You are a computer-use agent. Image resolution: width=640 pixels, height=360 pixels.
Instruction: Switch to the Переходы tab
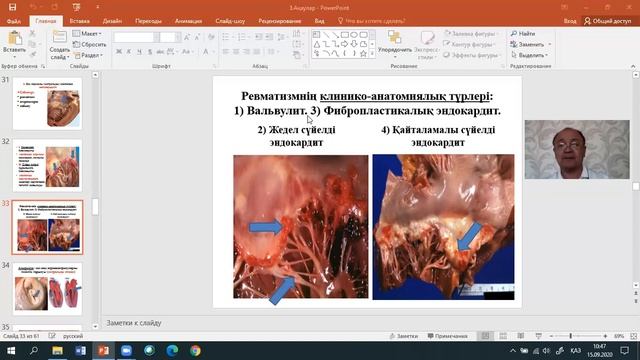148,21
